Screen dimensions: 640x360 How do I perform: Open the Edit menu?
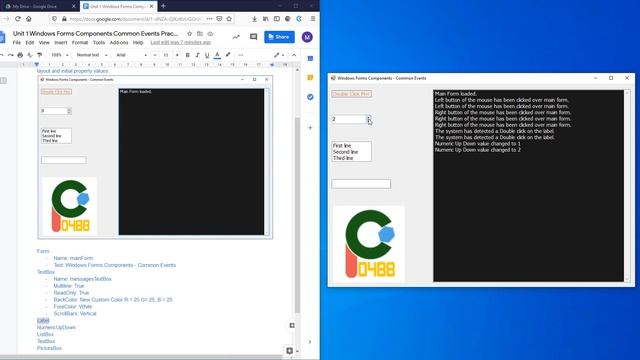(x=30, y=42)
